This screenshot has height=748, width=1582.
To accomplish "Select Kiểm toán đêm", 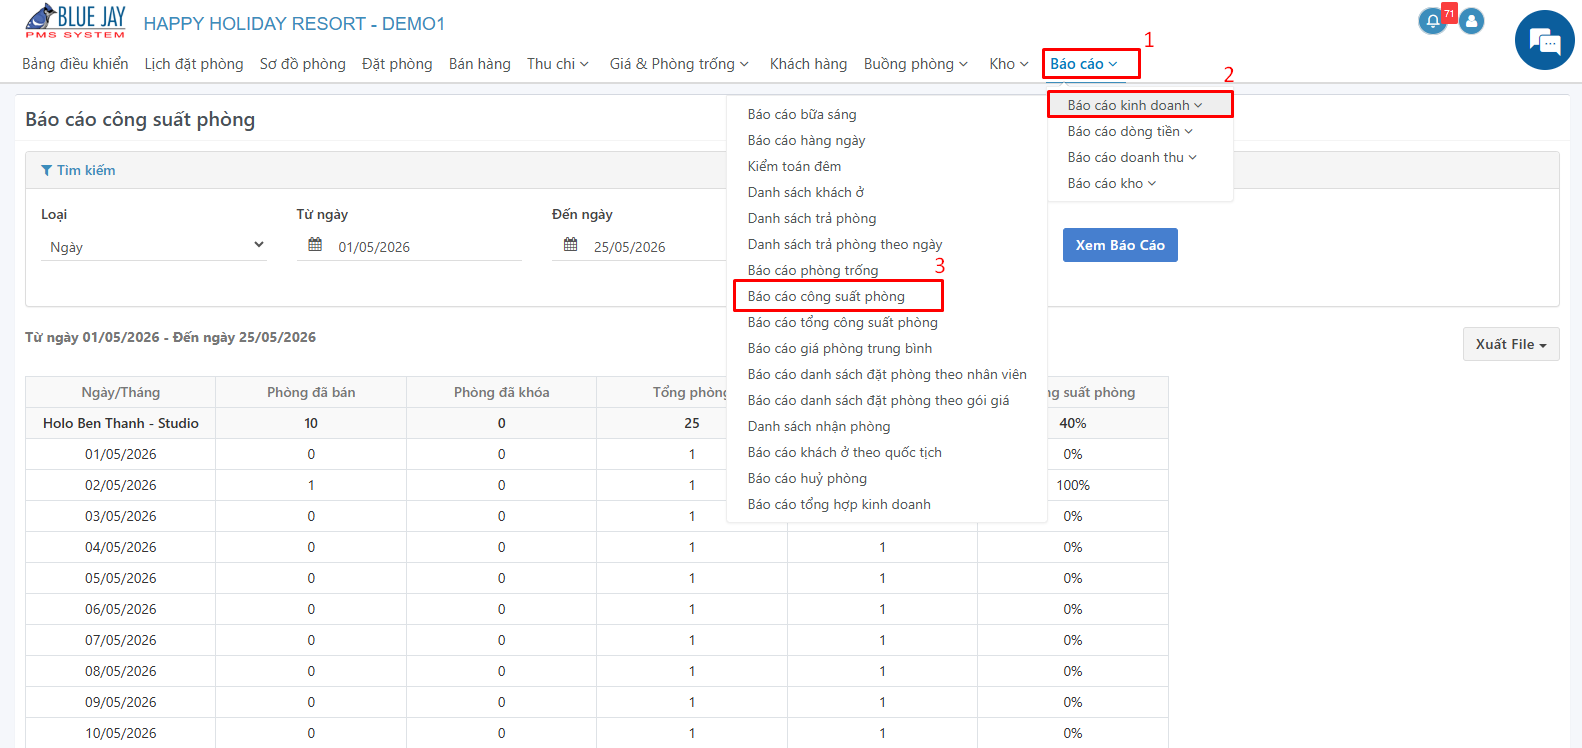I will click(x=794, y=166).
